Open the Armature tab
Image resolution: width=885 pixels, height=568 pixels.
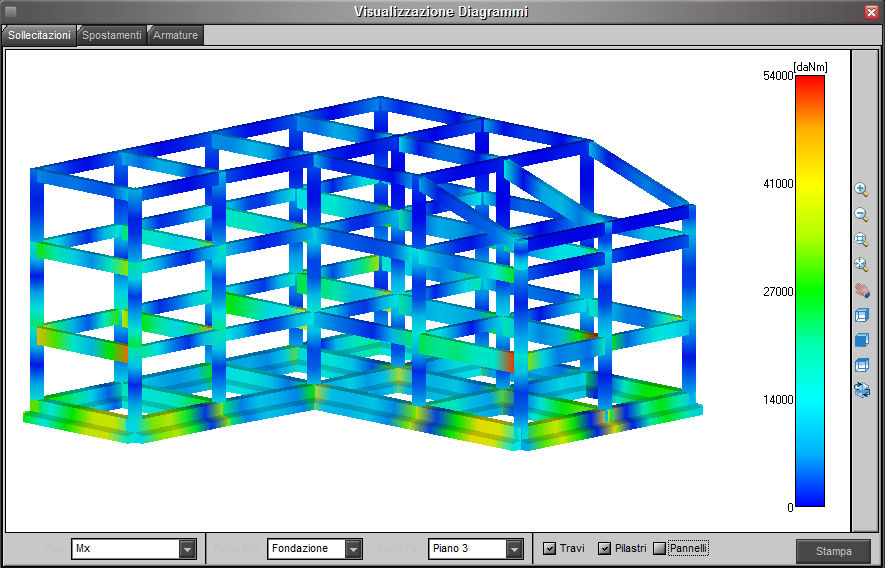point(176,35)
